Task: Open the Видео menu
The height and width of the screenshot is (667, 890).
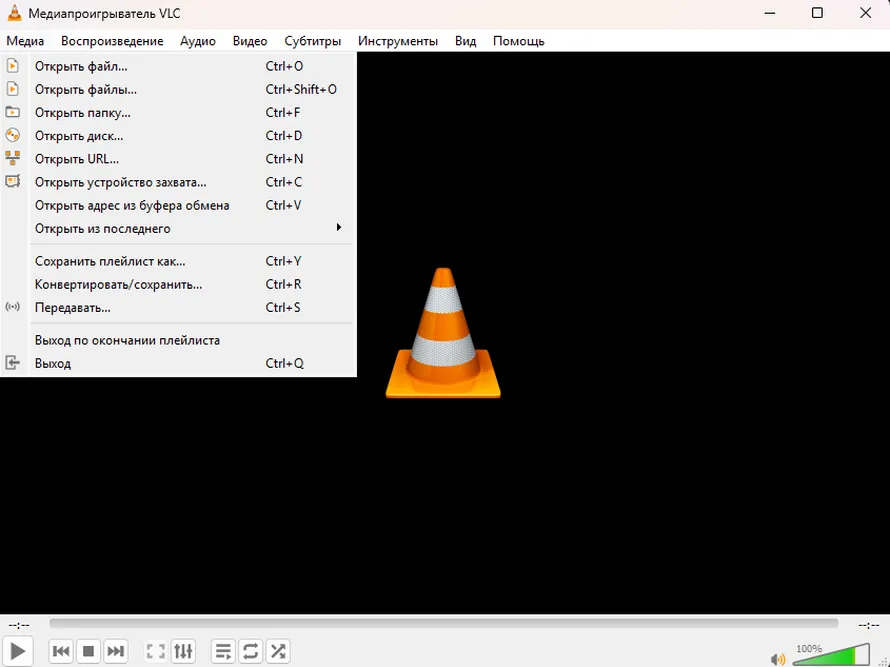Action: pos(250,41)
